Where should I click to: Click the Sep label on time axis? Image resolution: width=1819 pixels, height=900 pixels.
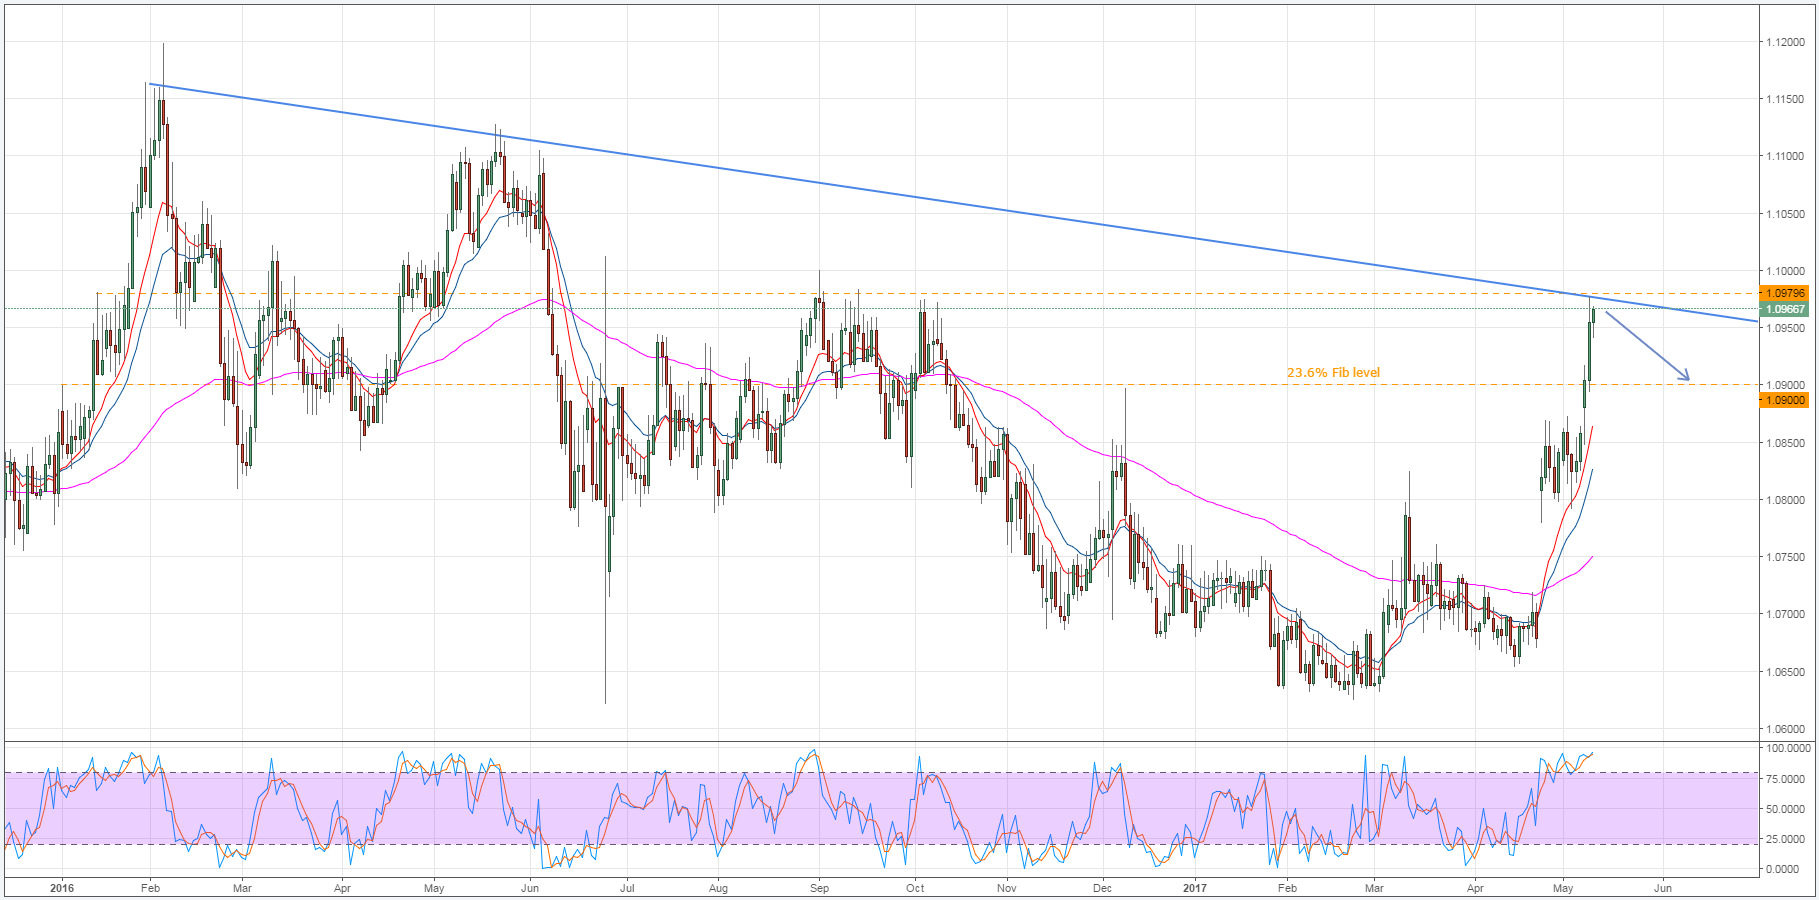[819, 888]
